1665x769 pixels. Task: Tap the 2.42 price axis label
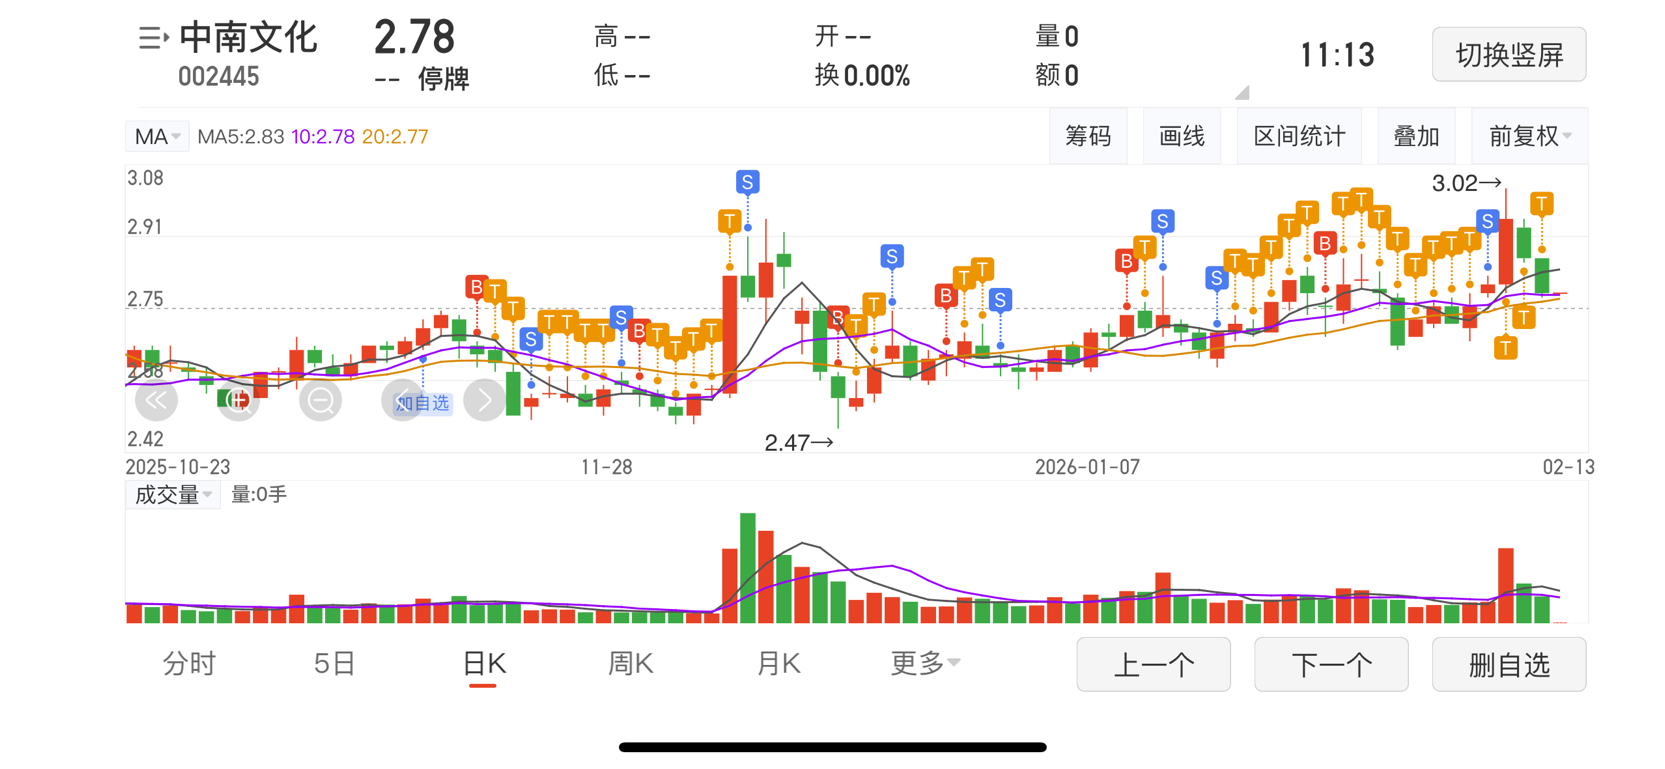pos(145,439)
